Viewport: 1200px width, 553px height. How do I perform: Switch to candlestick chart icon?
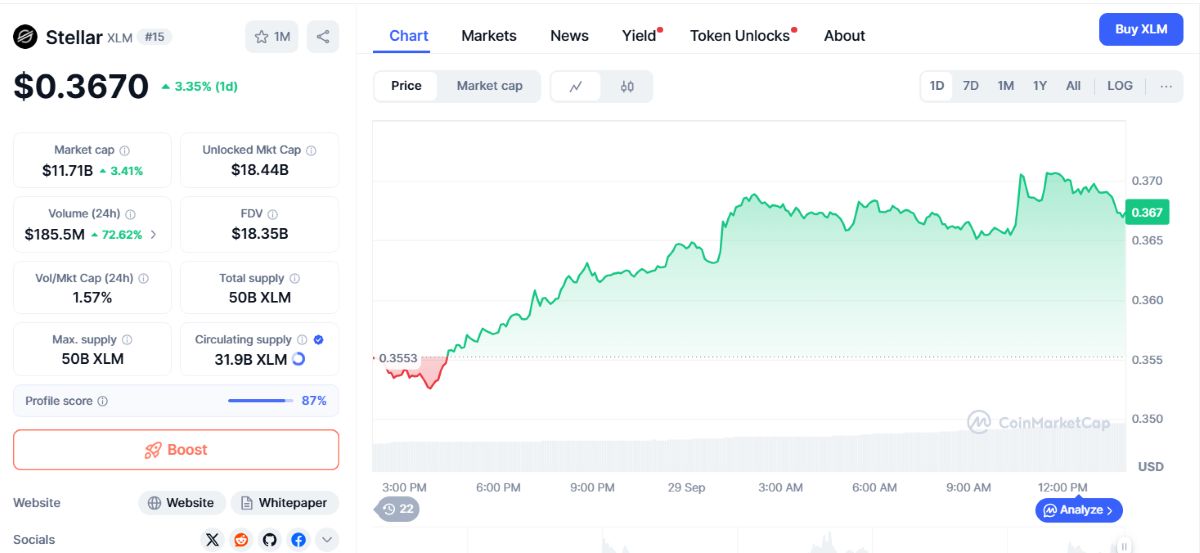[627, 86]
